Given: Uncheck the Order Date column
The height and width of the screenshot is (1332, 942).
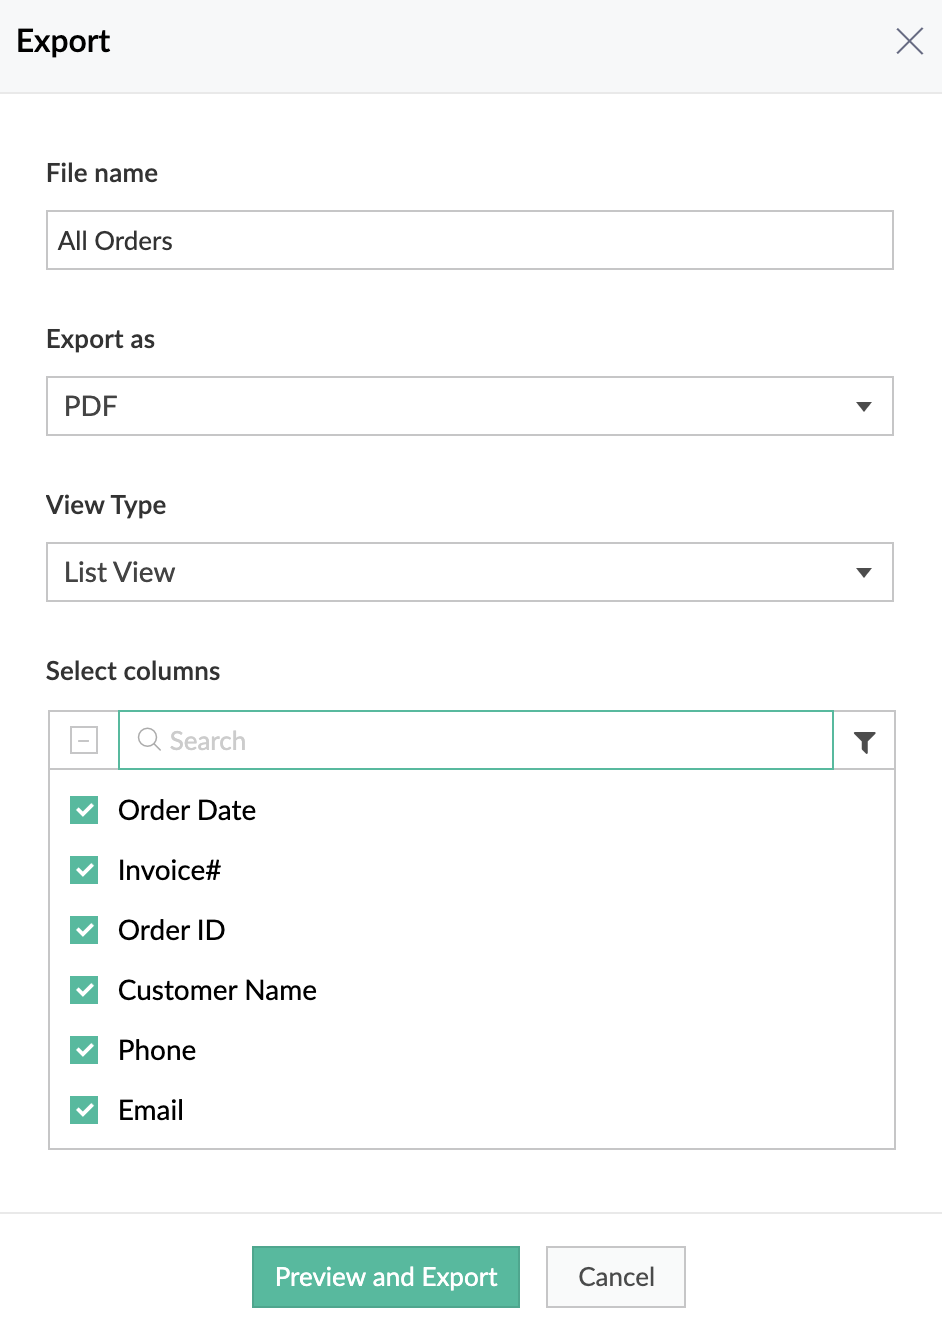Looking at the screenshot, I should [x=85, y=810].
